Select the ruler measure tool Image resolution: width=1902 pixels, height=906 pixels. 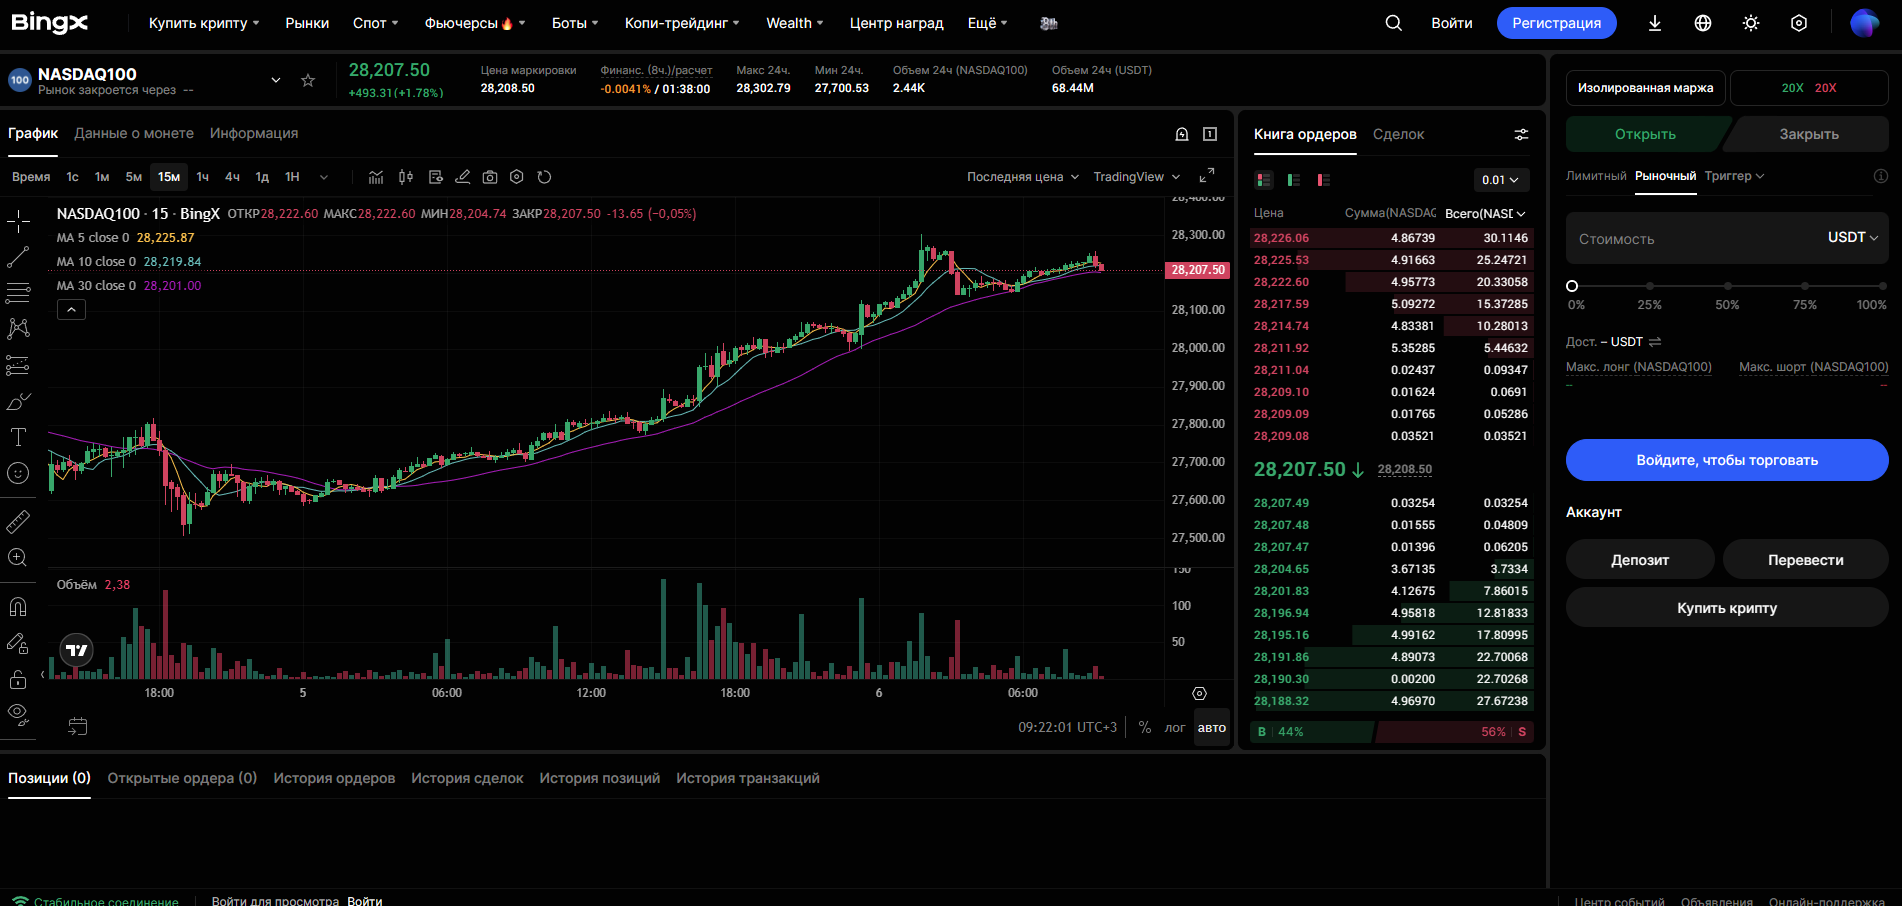click(18, 521)
